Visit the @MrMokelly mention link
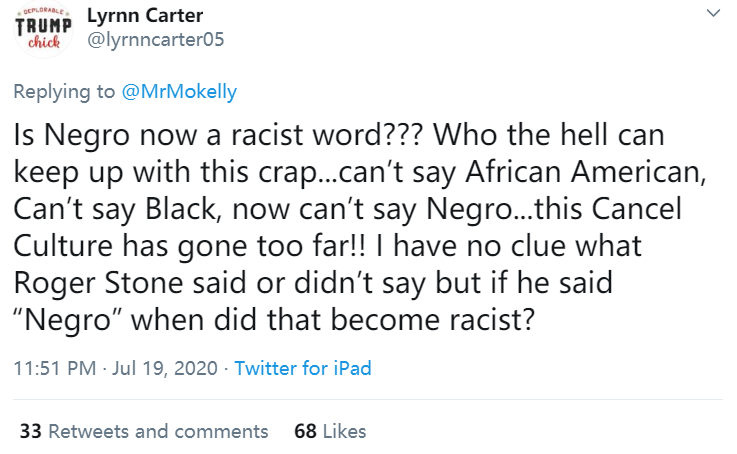 tap(179, 91)
